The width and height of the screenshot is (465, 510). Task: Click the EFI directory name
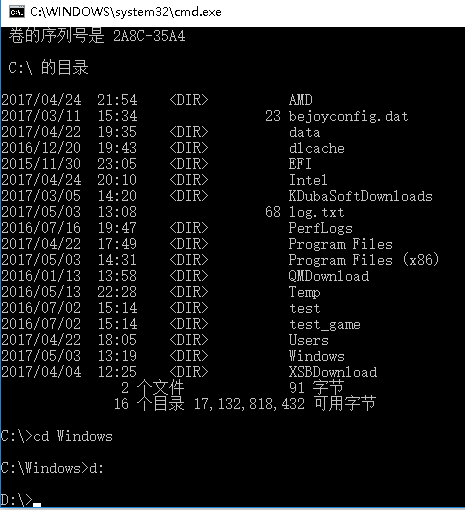(300, 164)
